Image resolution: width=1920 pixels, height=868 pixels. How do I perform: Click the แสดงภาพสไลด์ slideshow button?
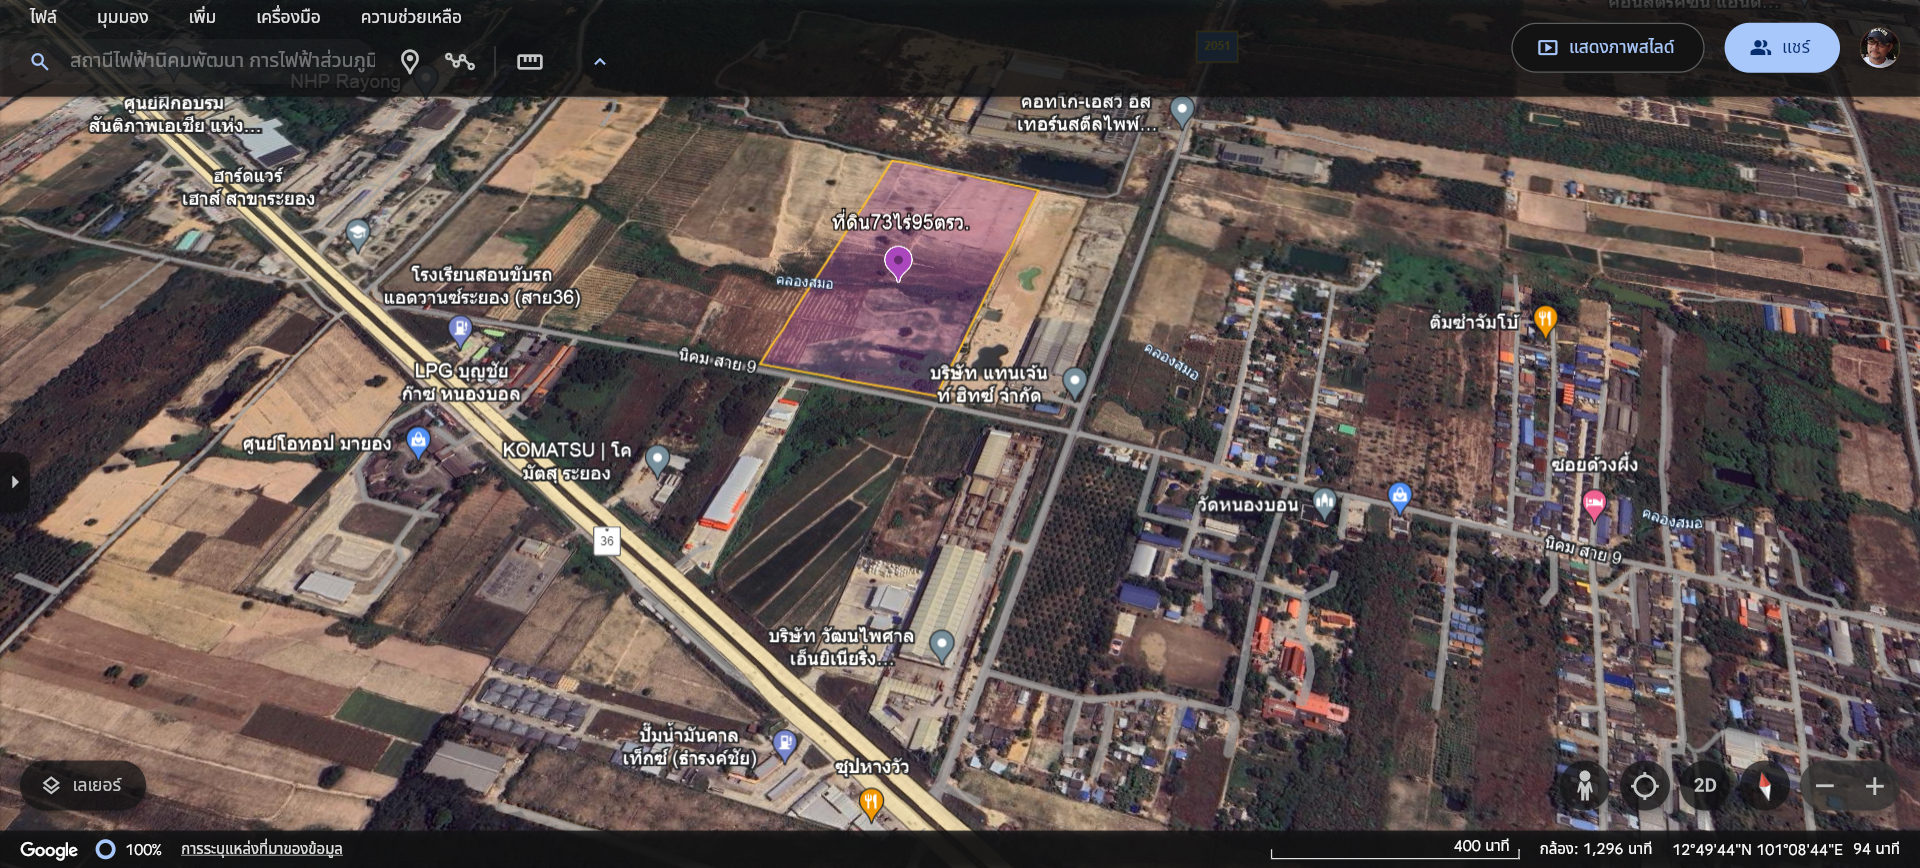pyautogui.click(x=1608, y=47)
